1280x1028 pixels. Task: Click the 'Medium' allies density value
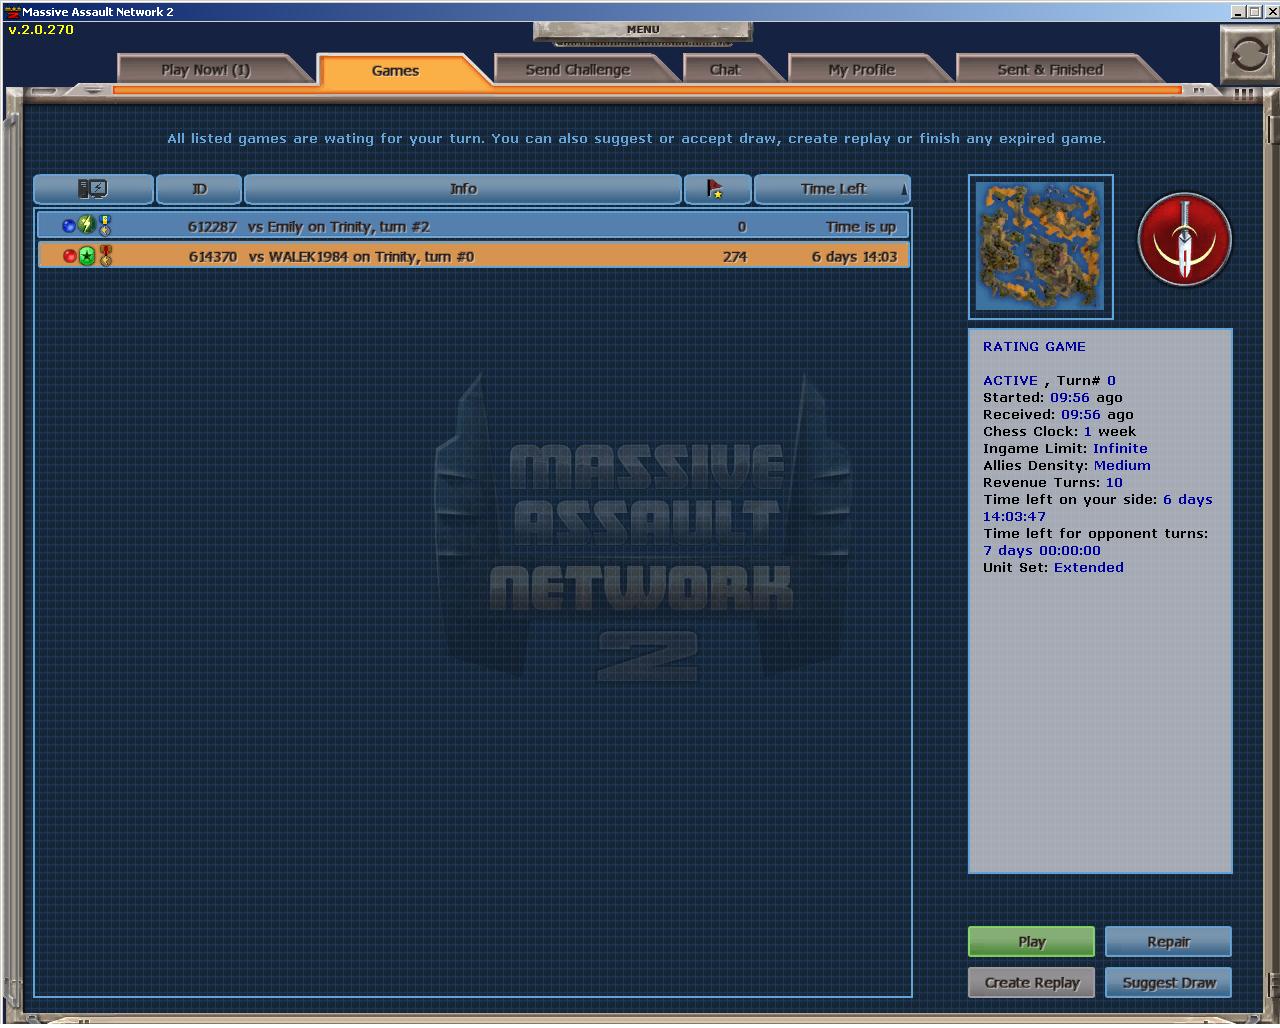(x=1122, y=465)
